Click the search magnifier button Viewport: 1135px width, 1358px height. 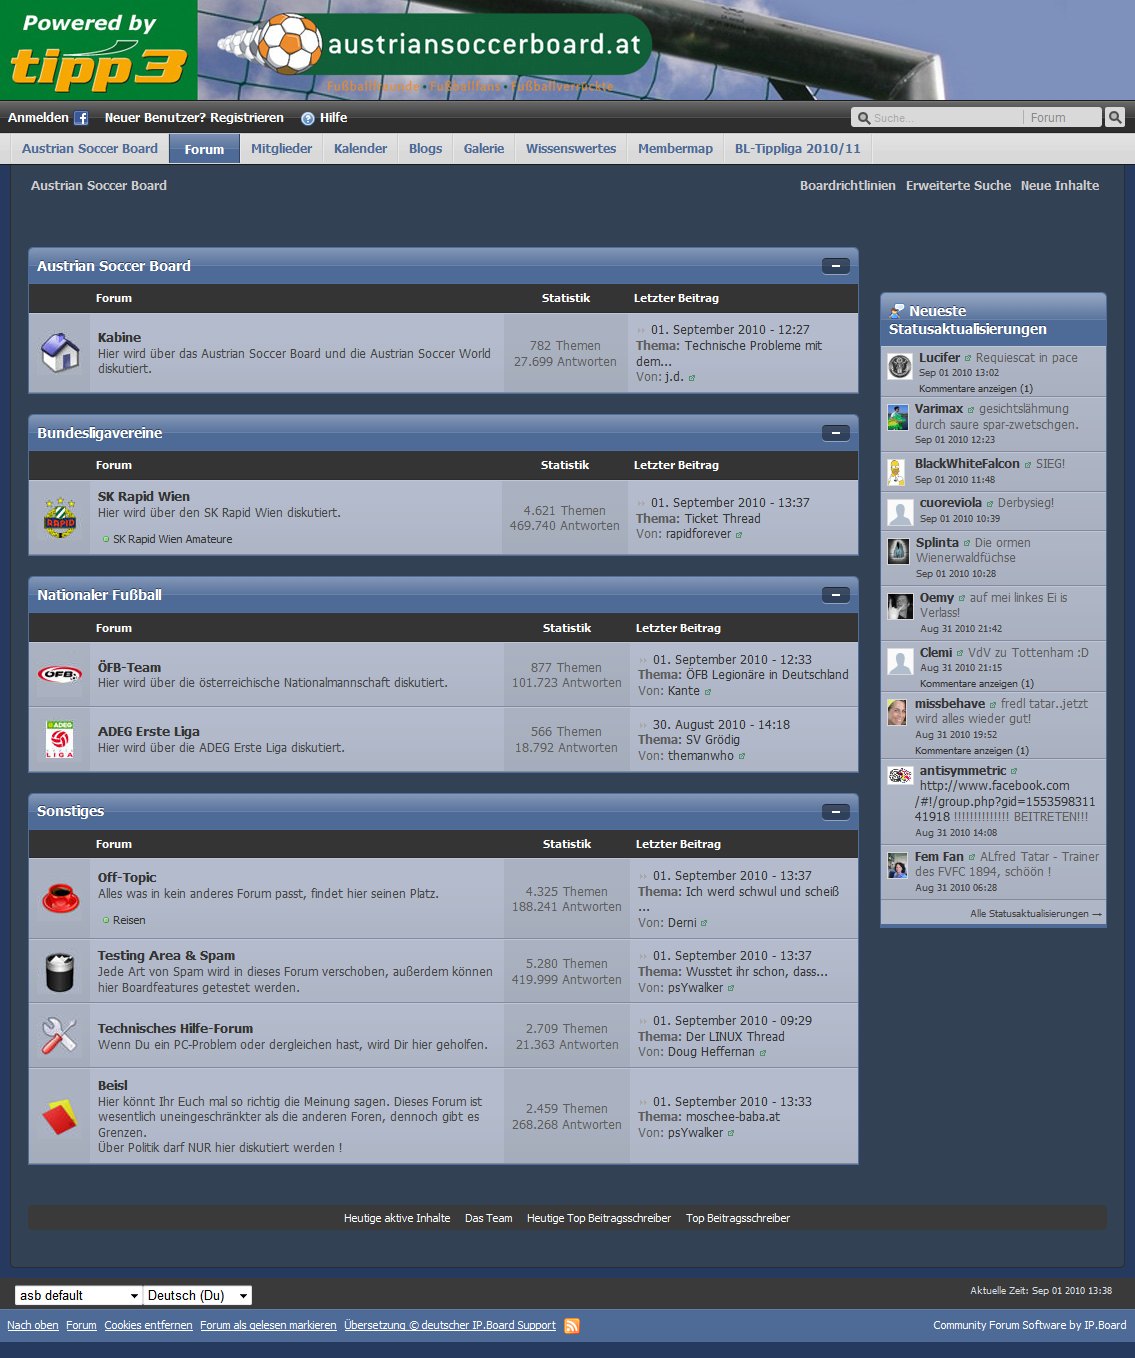coord(1115,117)
